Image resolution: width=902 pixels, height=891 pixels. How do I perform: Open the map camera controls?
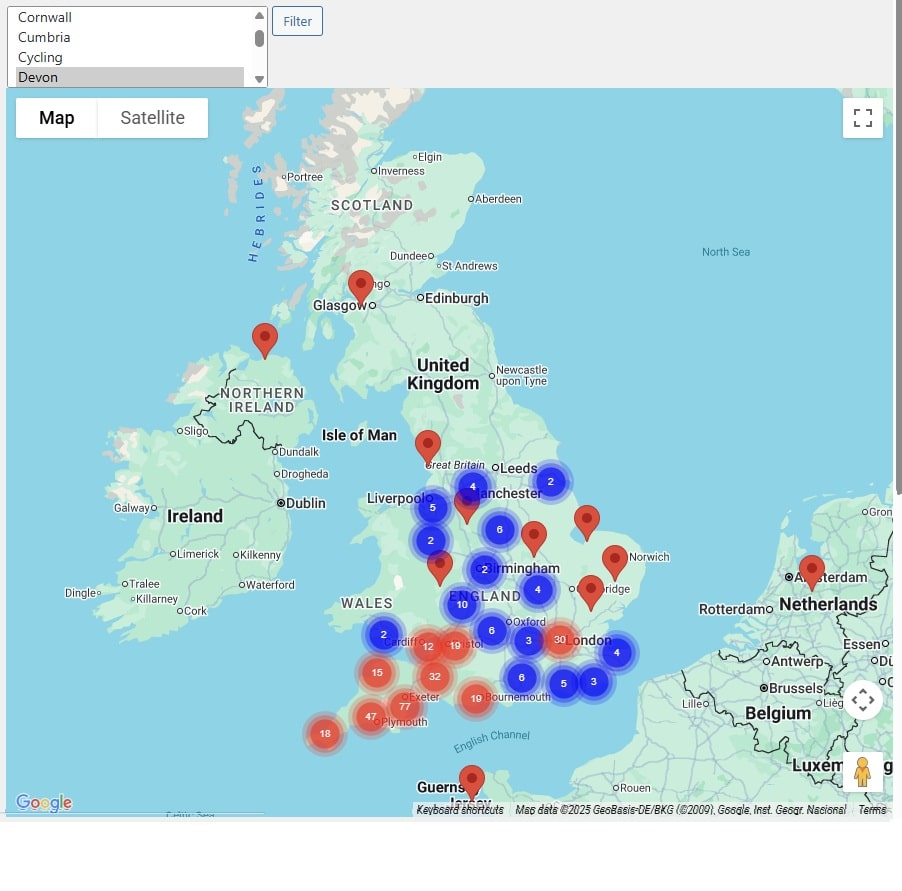[x=862, y=700]
